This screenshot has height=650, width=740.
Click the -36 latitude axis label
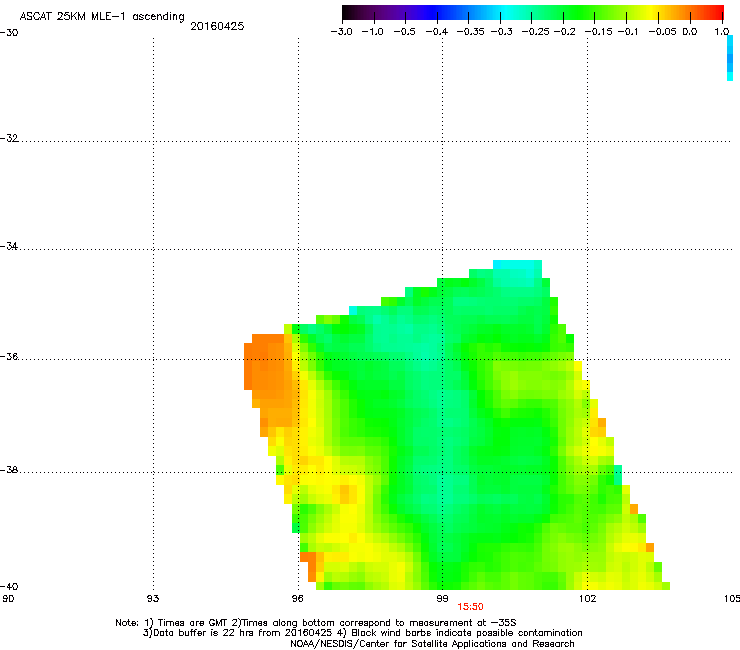point(9,356)
